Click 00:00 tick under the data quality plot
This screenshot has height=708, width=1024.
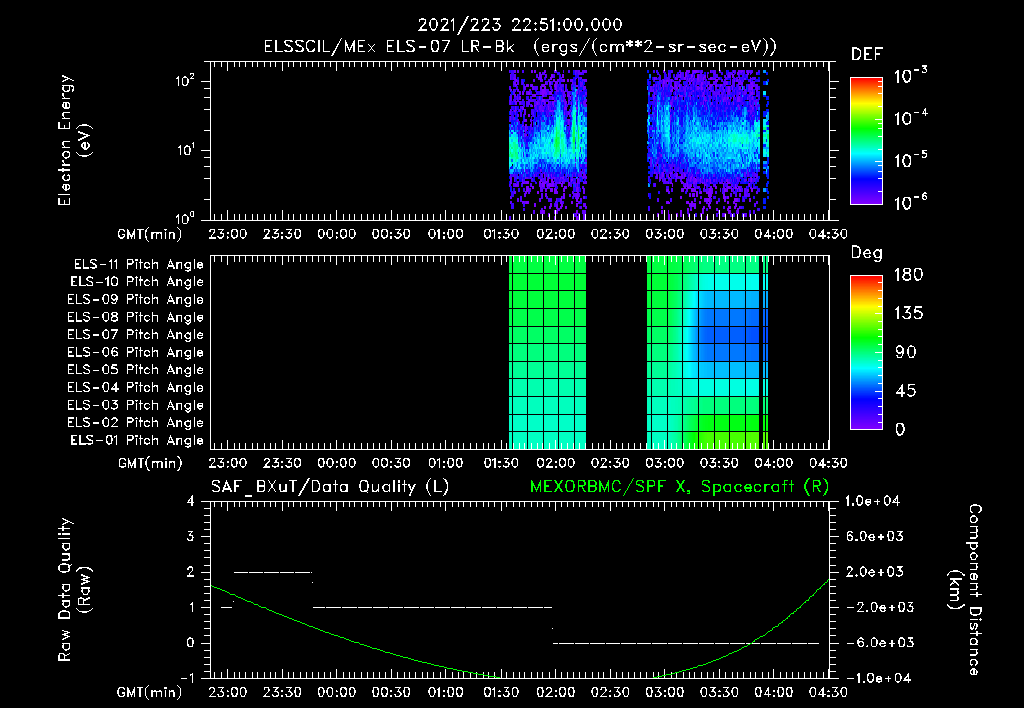coord(337,692)
